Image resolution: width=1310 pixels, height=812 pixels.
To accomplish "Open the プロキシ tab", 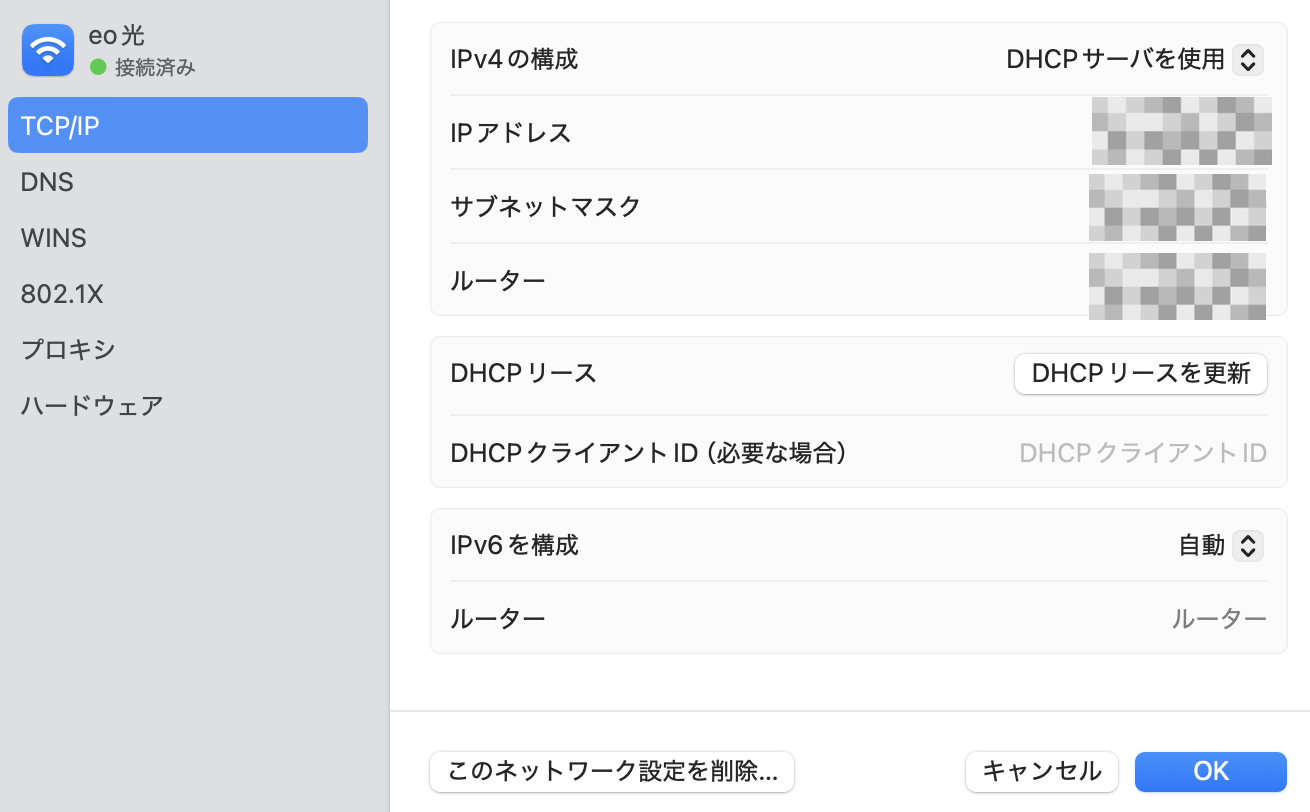I will pyautogui.click(x=68, y=350).
